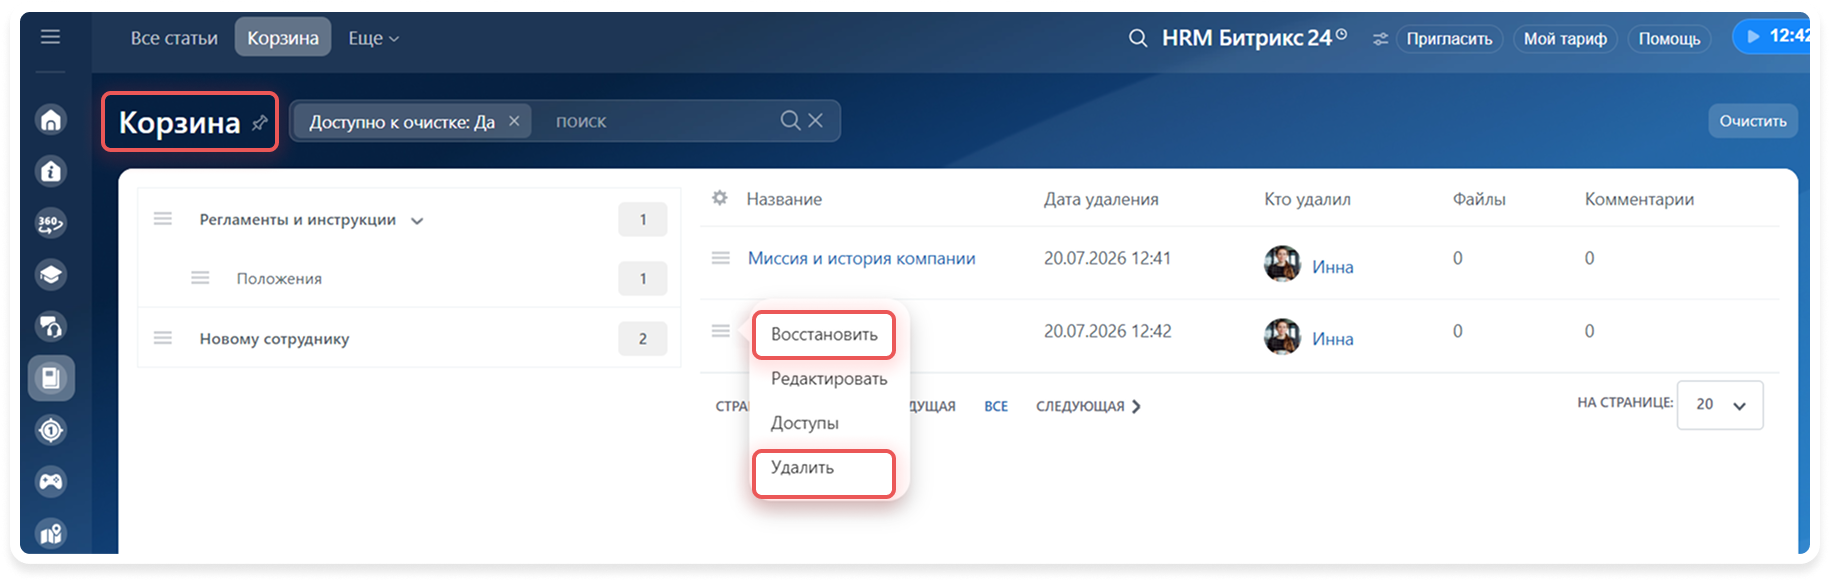
Task: Open Инна profile link in second row
Action: [x=1332, y=339]
